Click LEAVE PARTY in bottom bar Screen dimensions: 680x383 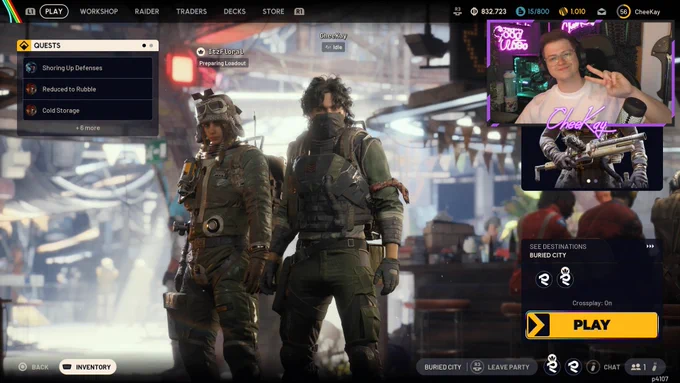pos(508,367)
